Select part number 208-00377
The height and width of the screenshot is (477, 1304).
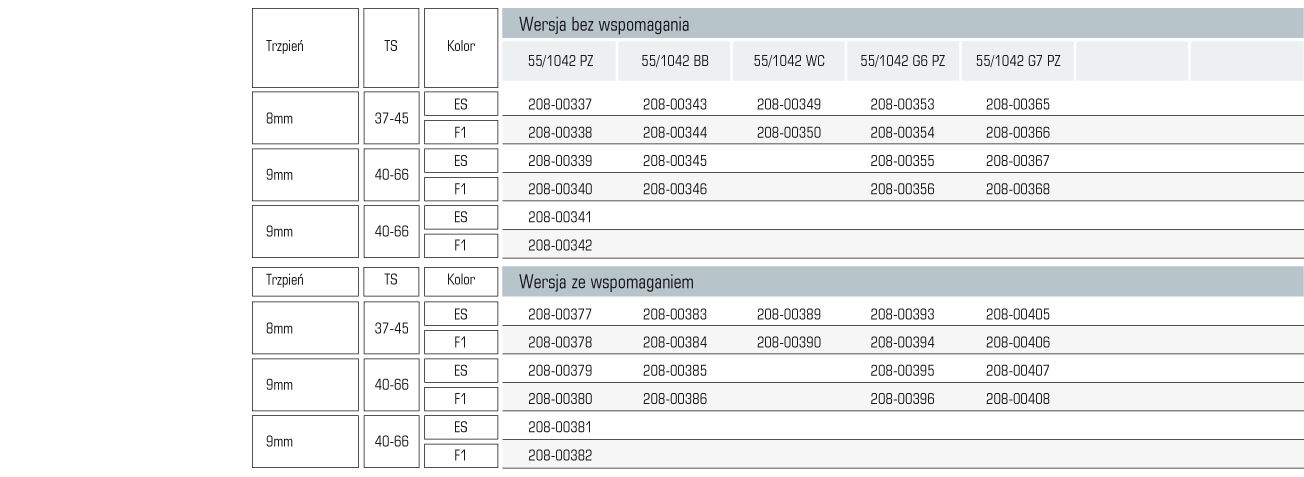[x=561, y=314]
